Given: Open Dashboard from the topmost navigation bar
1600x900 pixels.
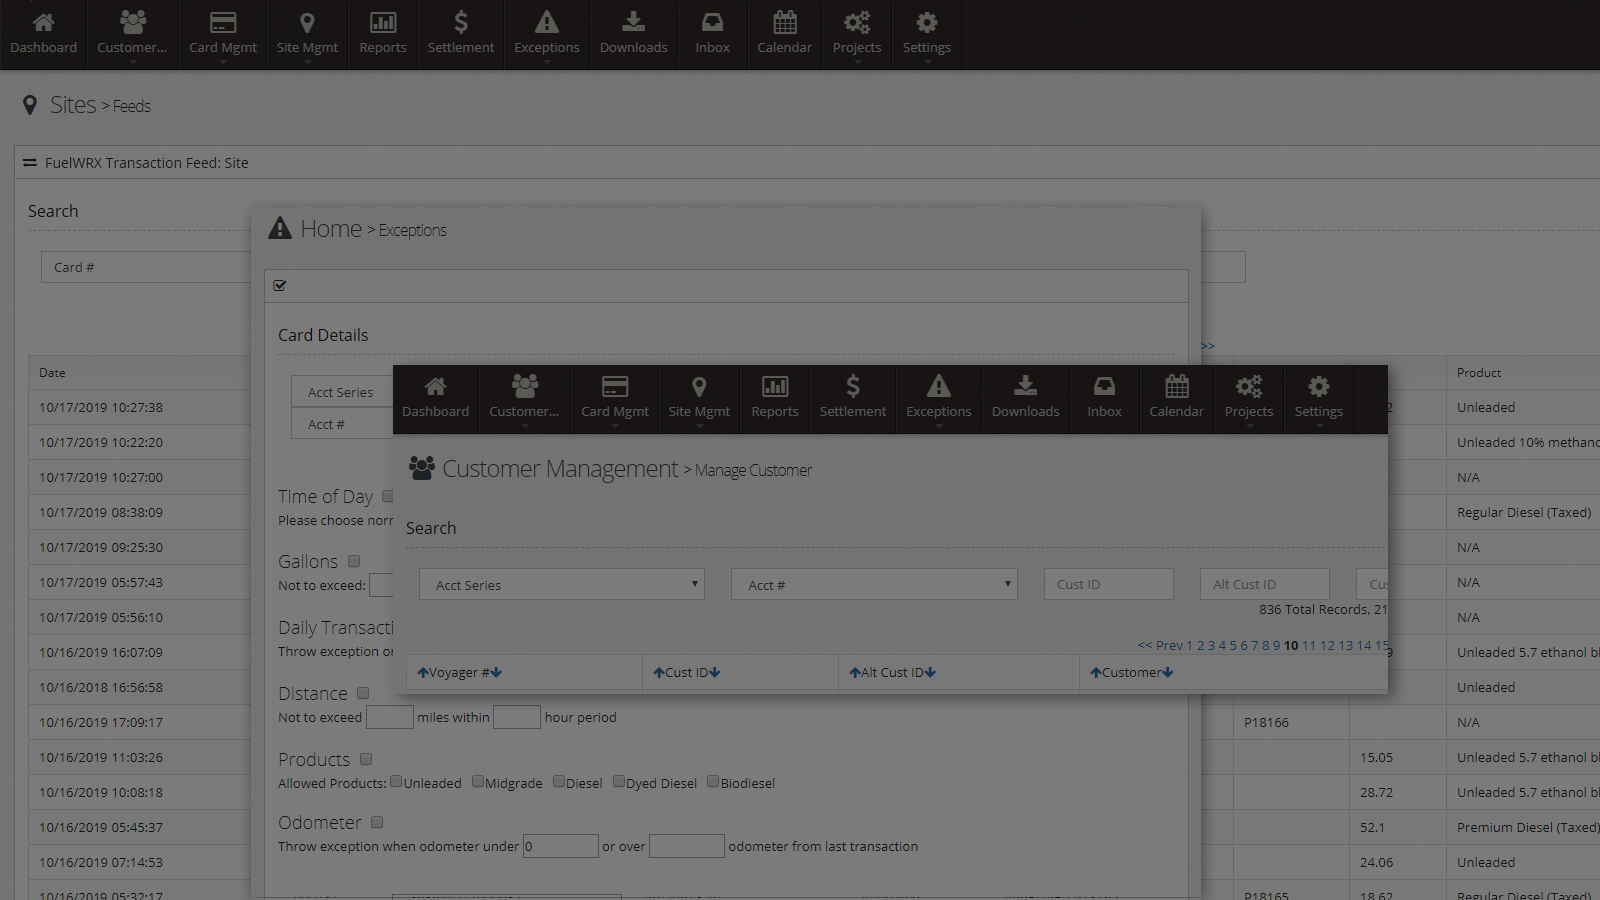Looking at the screenshot, I should [43, 33].
